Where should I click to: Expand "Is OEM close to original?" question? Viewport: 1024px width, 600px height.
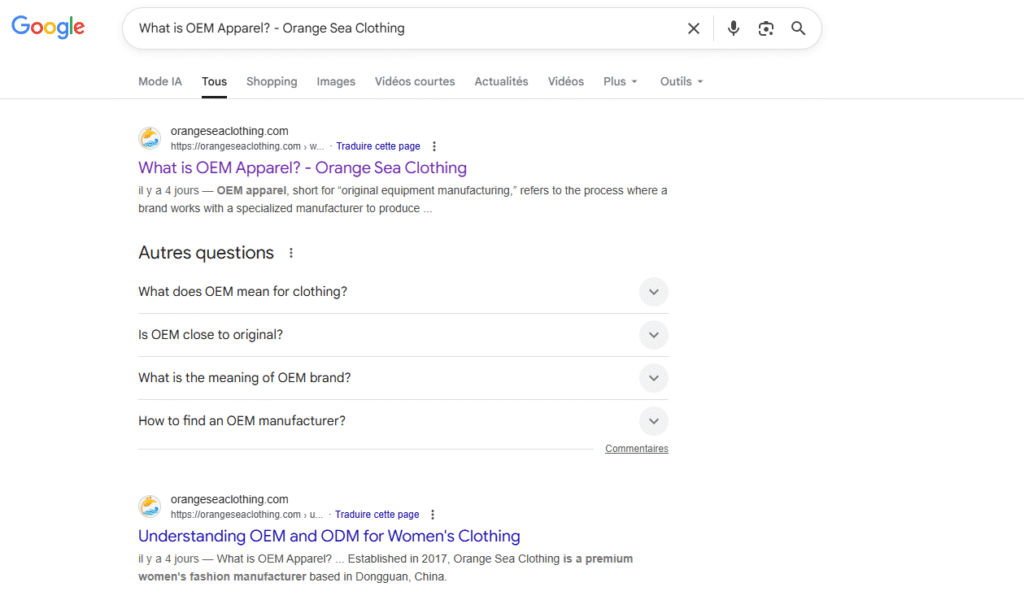[653, 335]
